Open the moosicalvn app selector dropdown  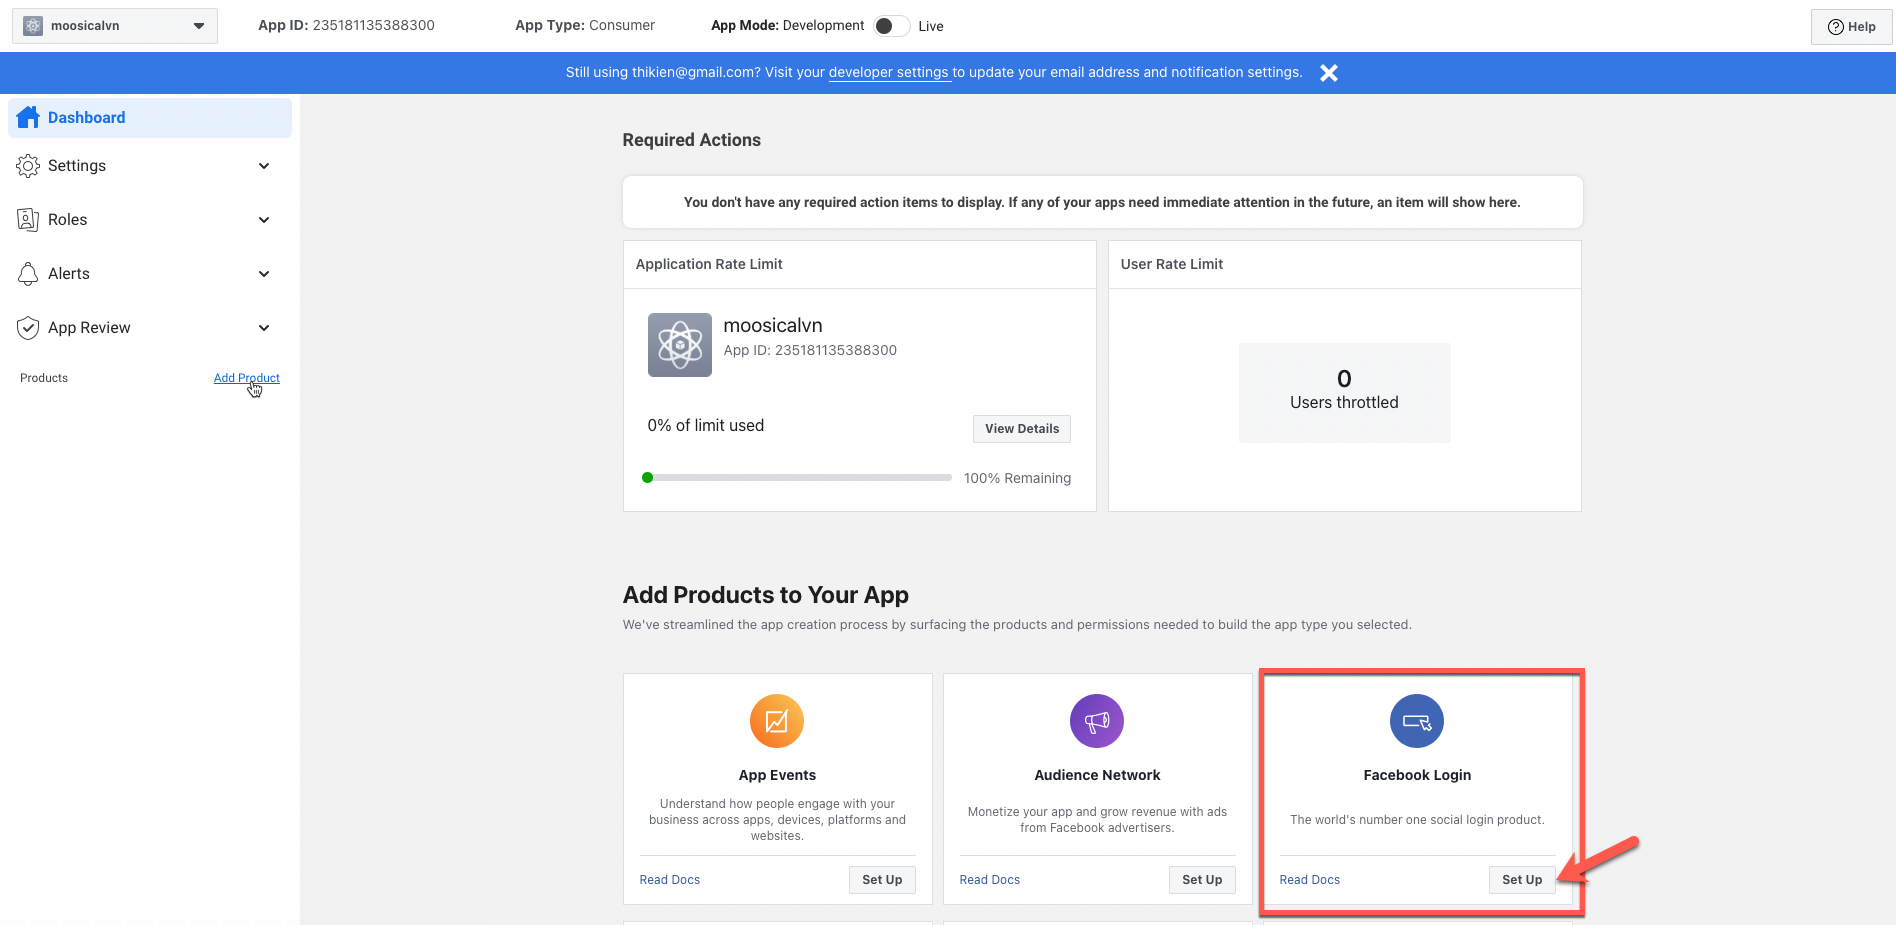[x=115, y=26]
